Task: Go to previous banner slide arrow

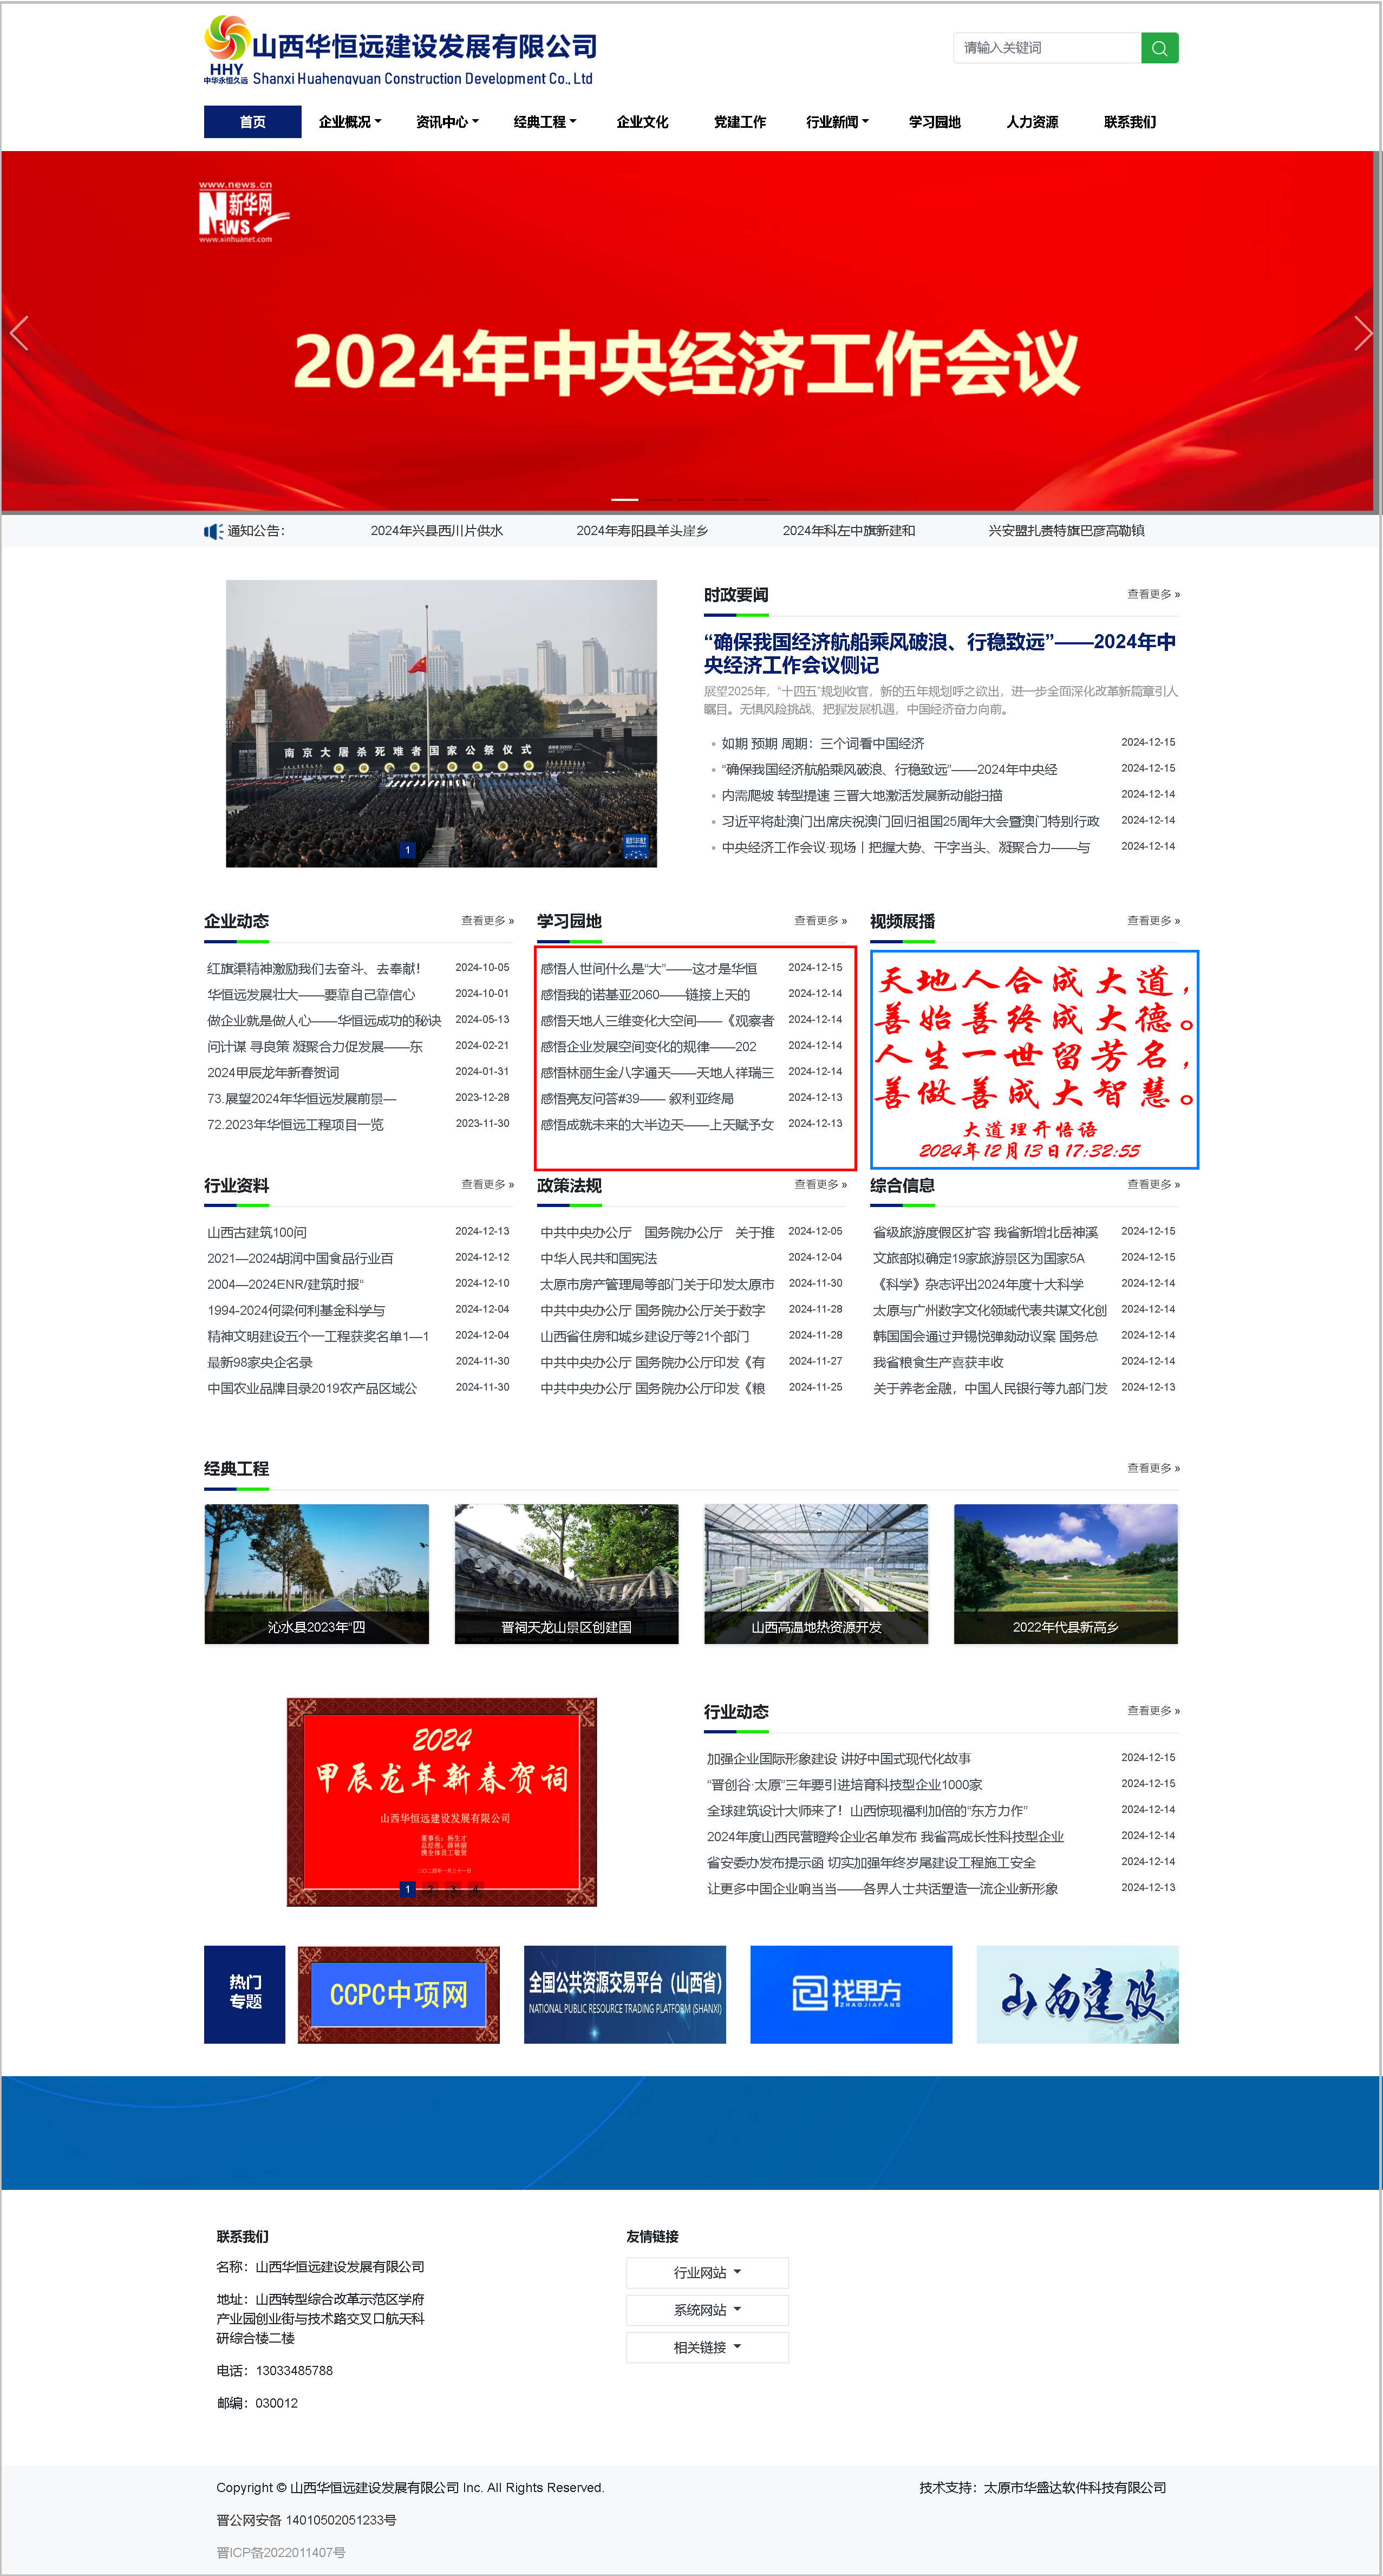Action: pyautogui.click(x=19, y=333)
